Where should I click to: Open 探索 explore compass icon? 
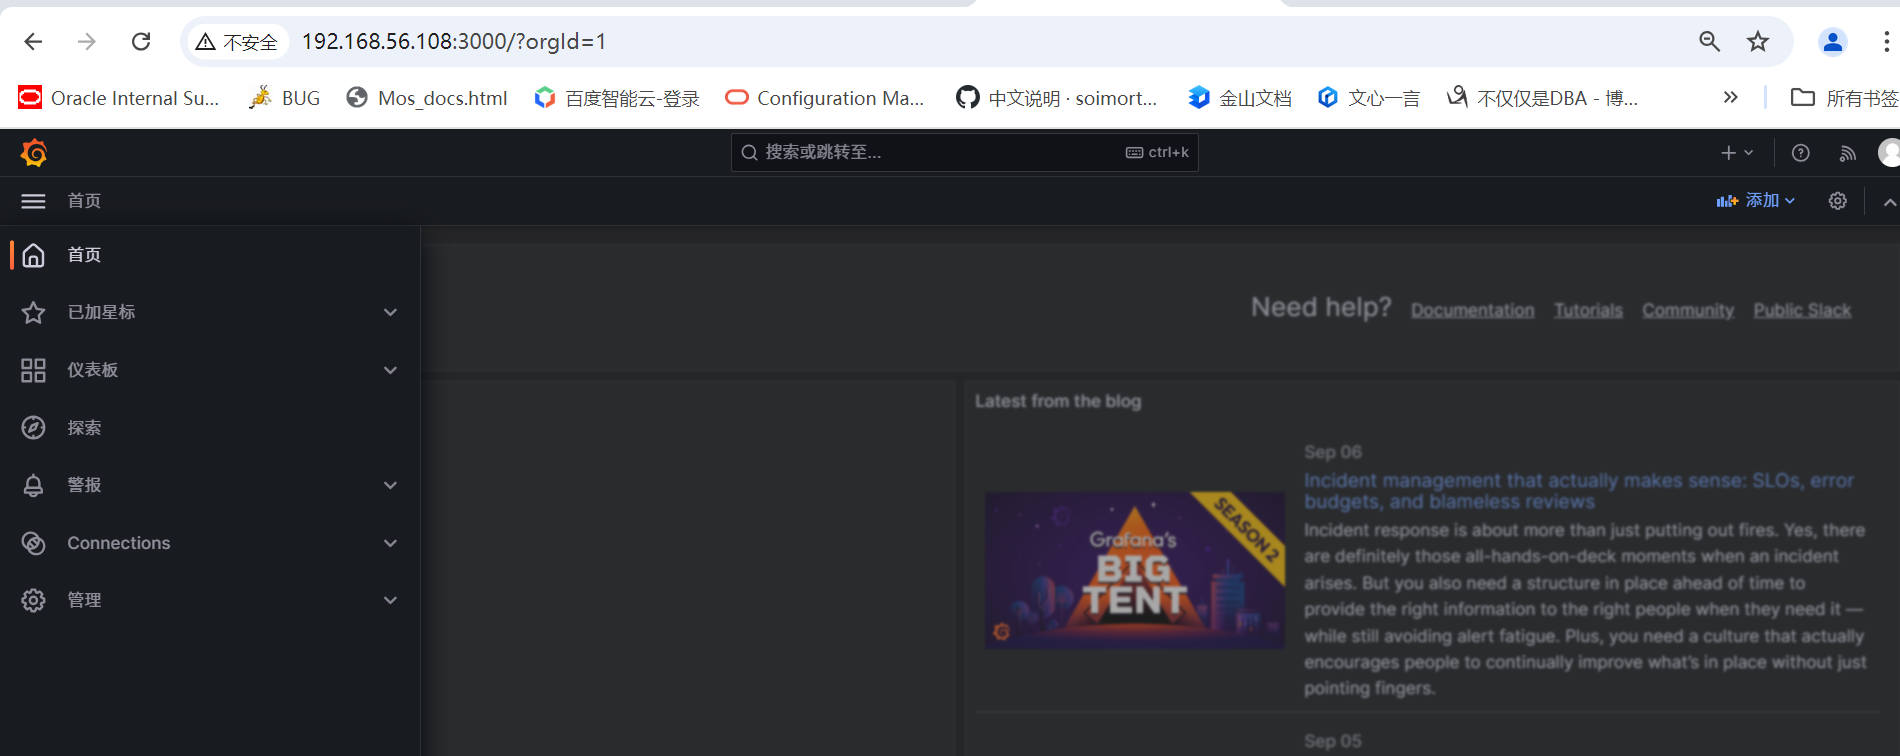coord(33,428)
